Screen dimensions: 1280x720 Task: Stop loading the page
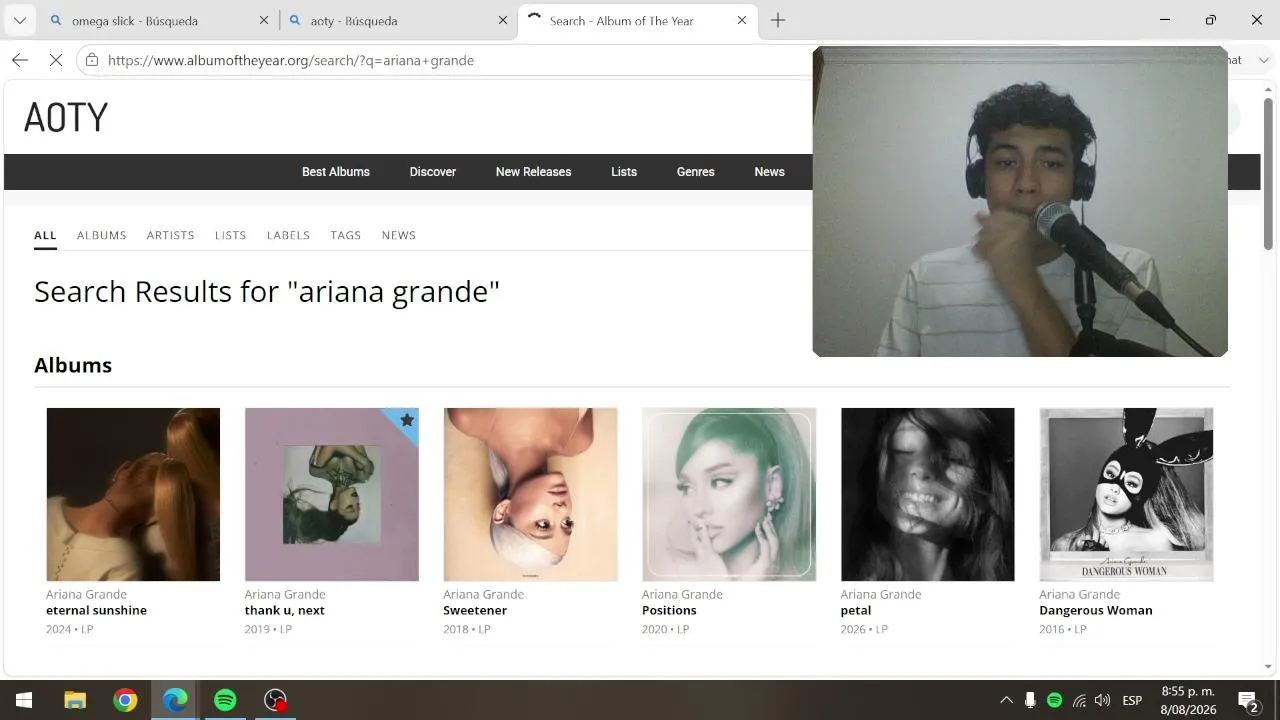point(56,60)
